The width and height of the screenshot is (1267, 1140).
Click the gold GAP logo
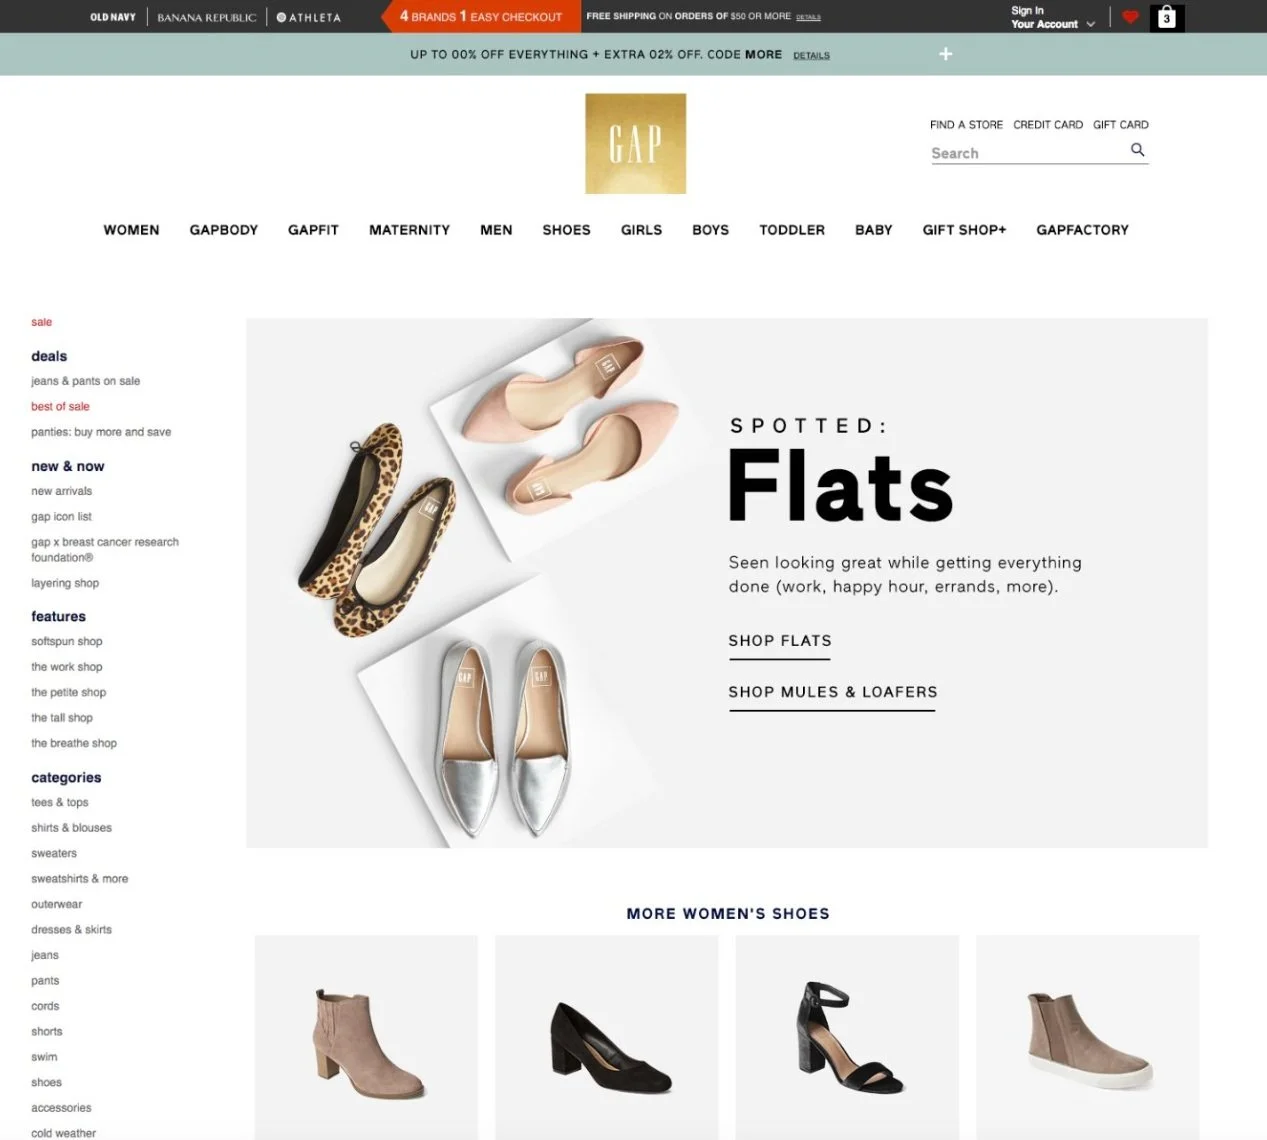tap(636, 144)
